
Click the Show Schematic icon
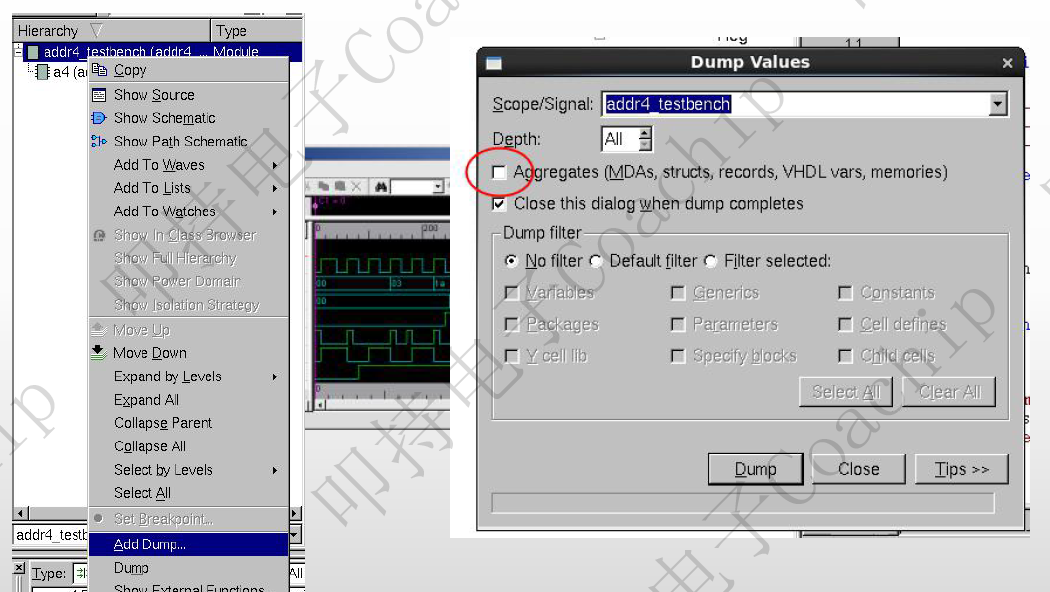[99, 118]
